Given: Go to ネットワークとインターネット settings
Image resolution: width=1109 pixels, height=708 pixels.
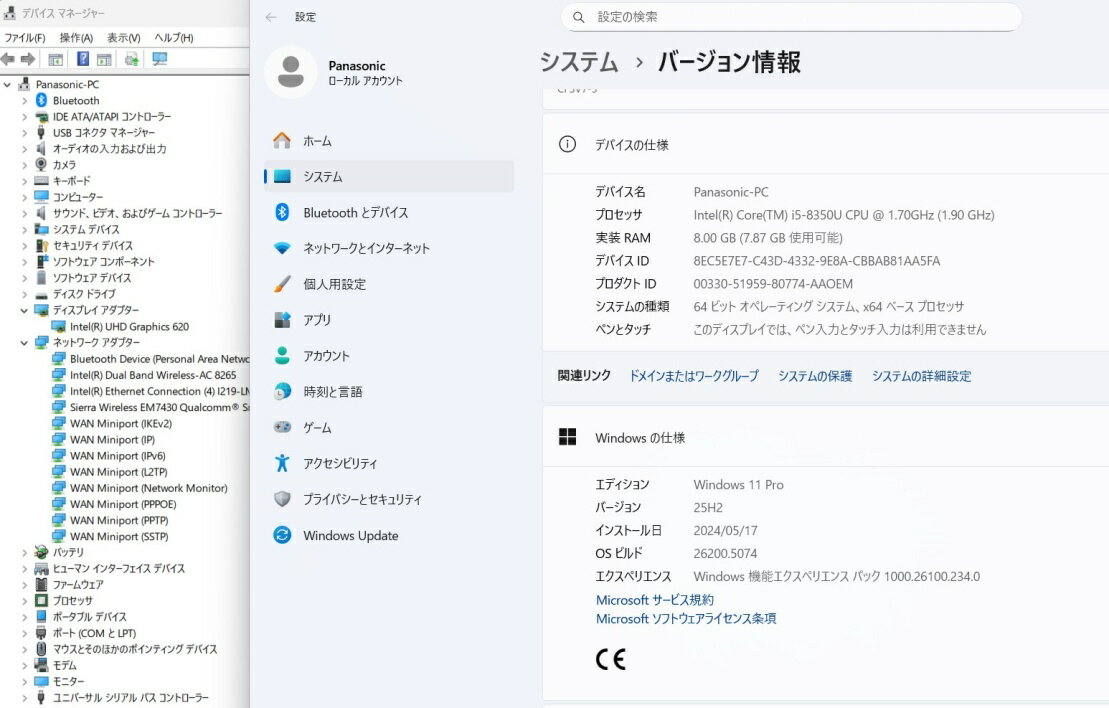Looking at the screenshot, I should click(x=366, y=248).
